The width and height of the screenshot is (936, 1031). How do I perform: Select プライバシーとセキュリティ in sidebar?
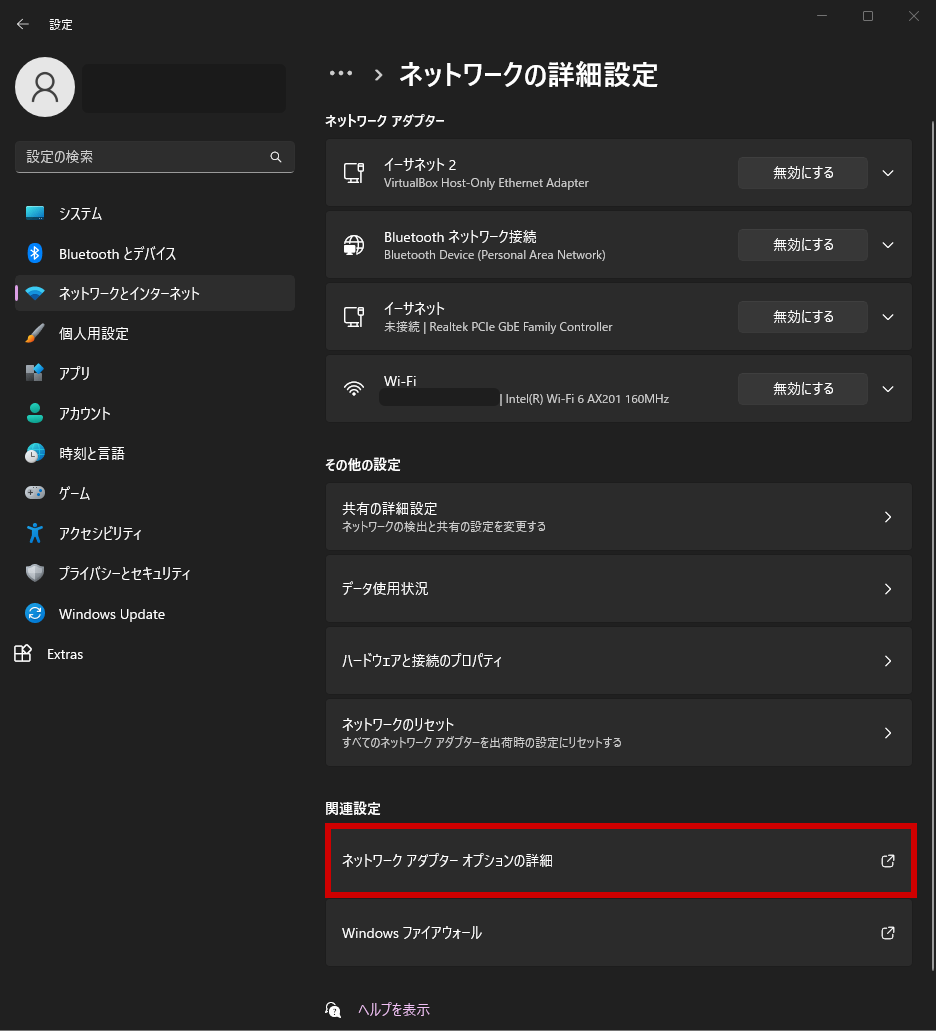pyautogui.click(x=124, y=574)
